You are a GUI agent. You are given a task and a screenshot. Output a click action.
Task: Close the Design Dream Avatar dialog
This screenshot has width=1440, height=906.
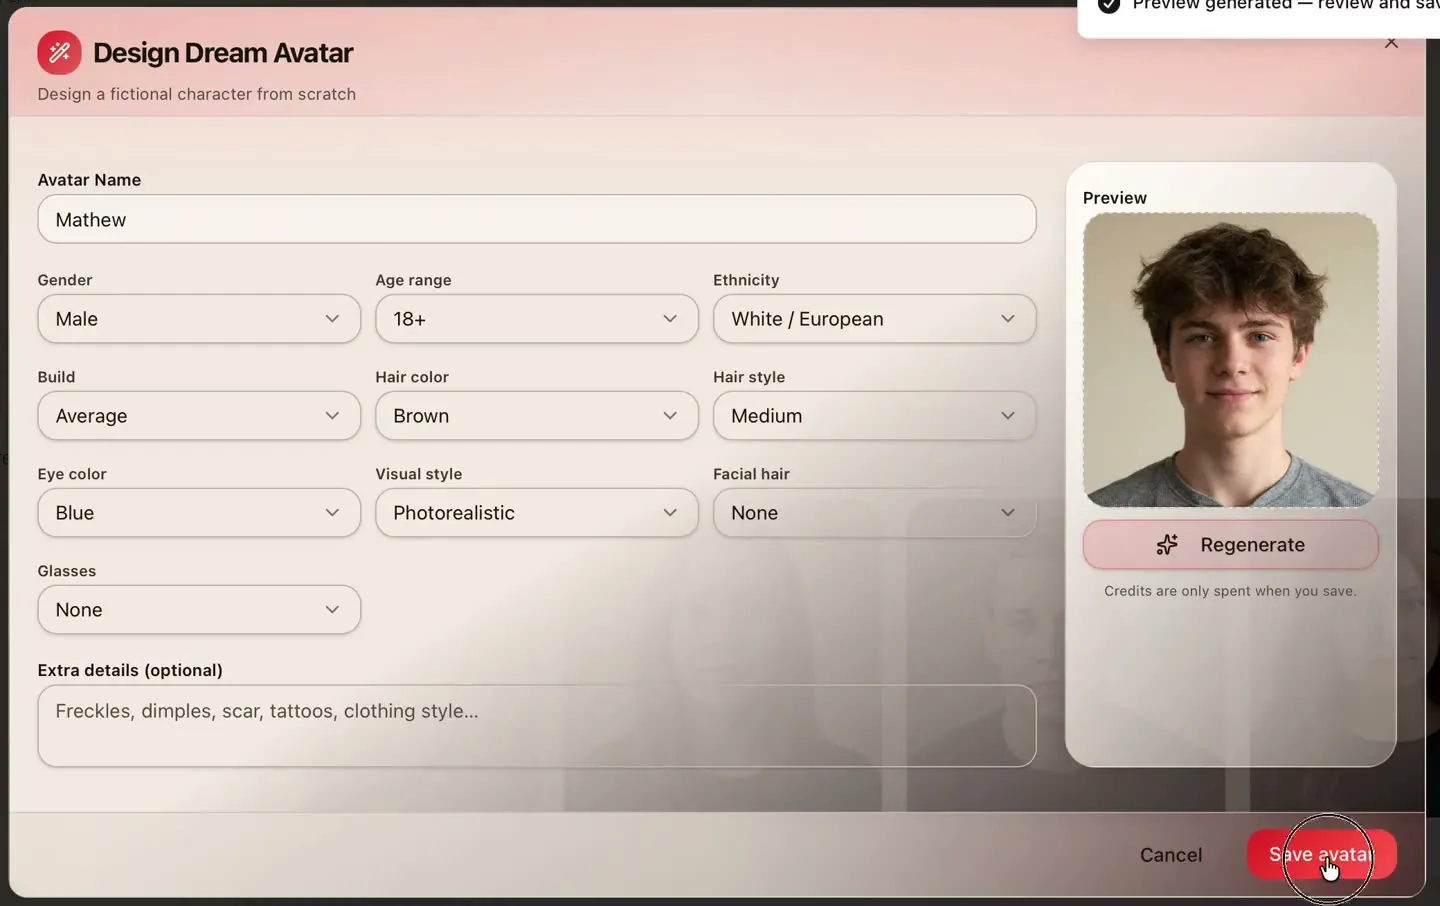click(x=1391, y=43)
